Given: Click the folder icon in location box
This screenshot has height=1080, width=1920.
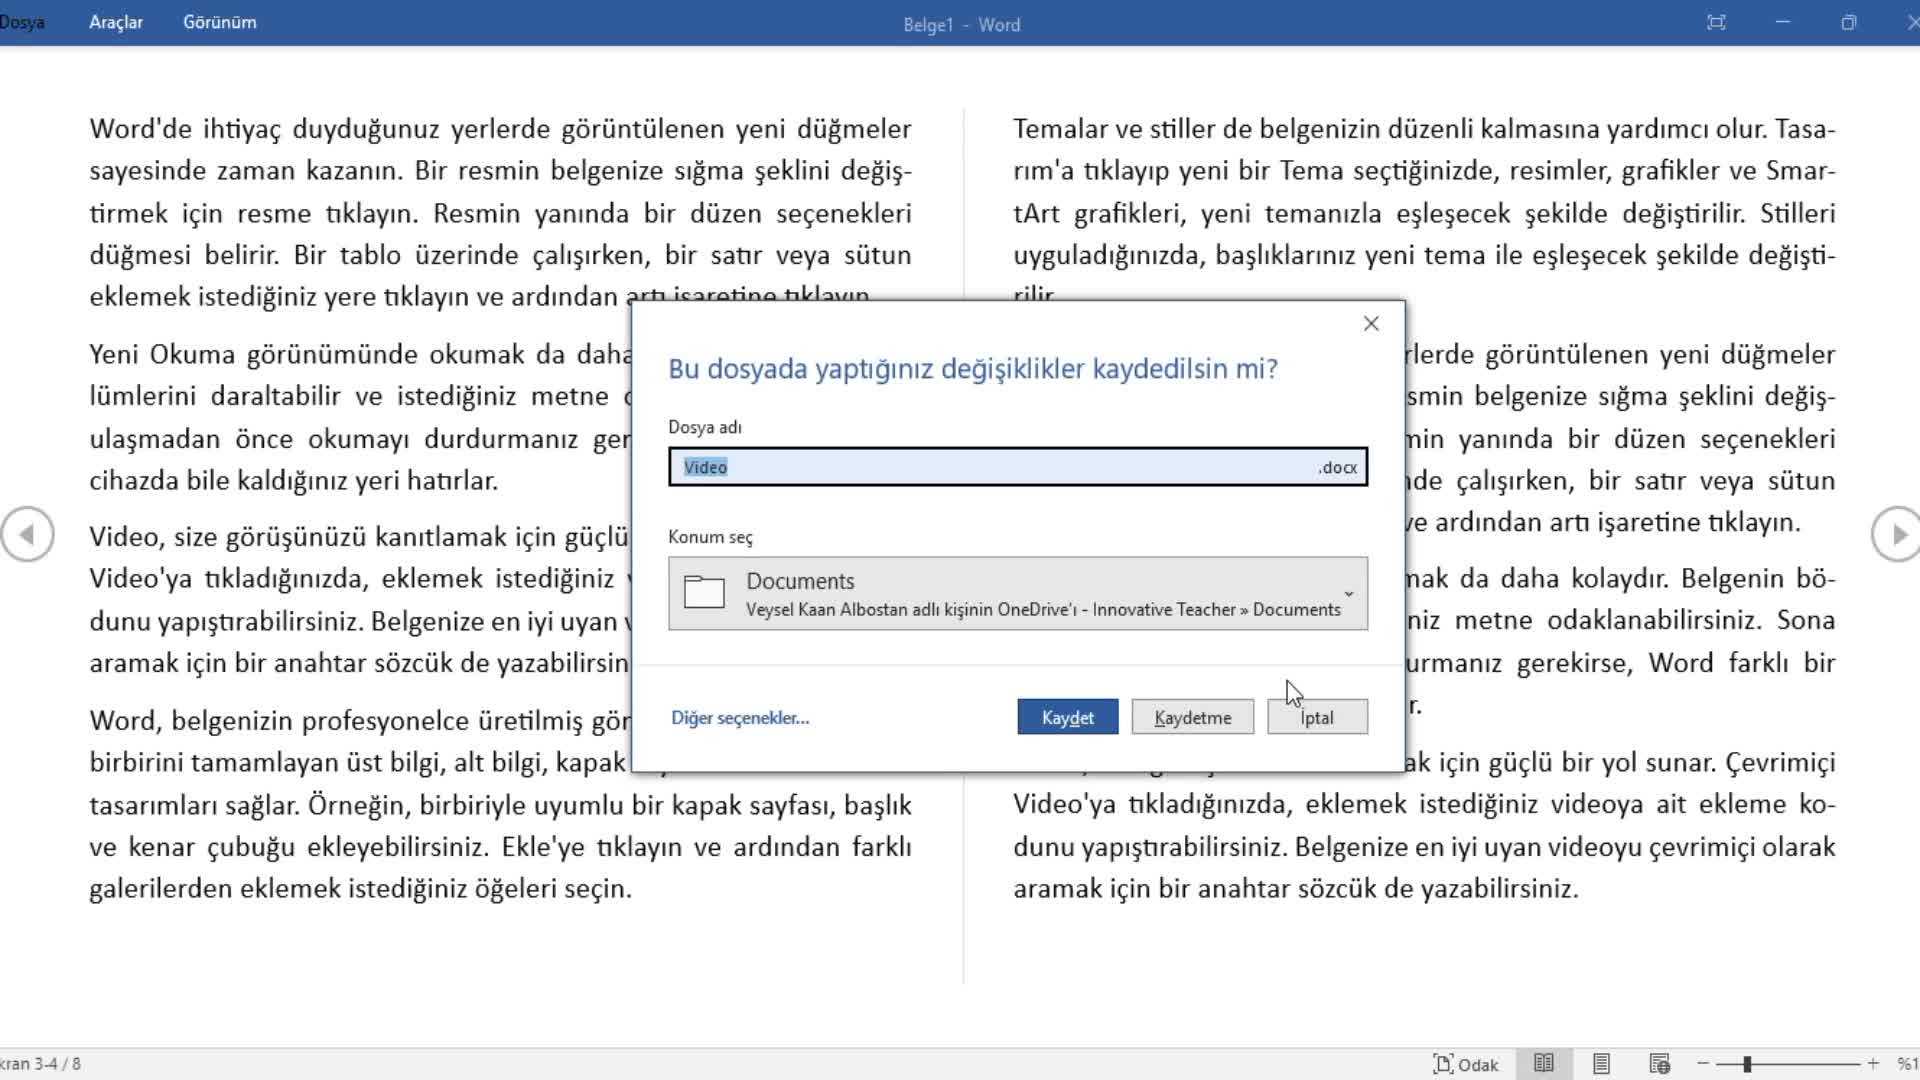Looking at the screenshot, I should tap(704, 592).
